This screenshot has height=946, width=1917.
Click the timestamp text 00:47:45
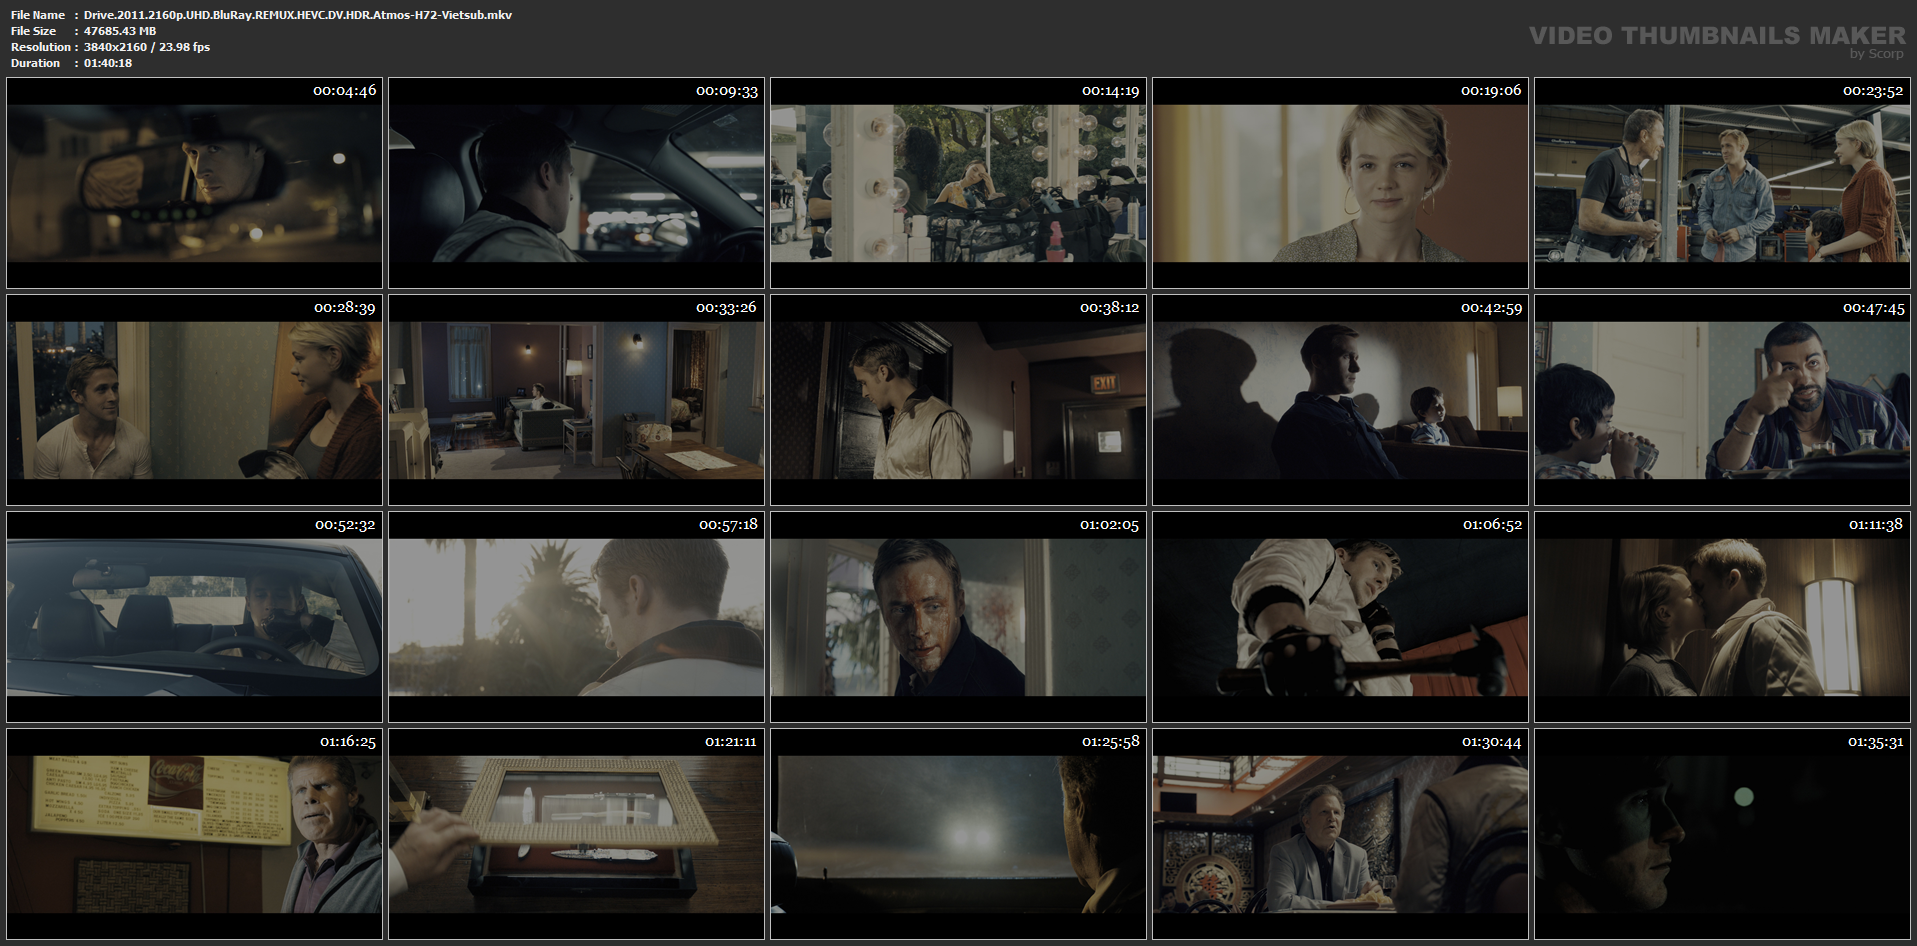pos(1873,308)
